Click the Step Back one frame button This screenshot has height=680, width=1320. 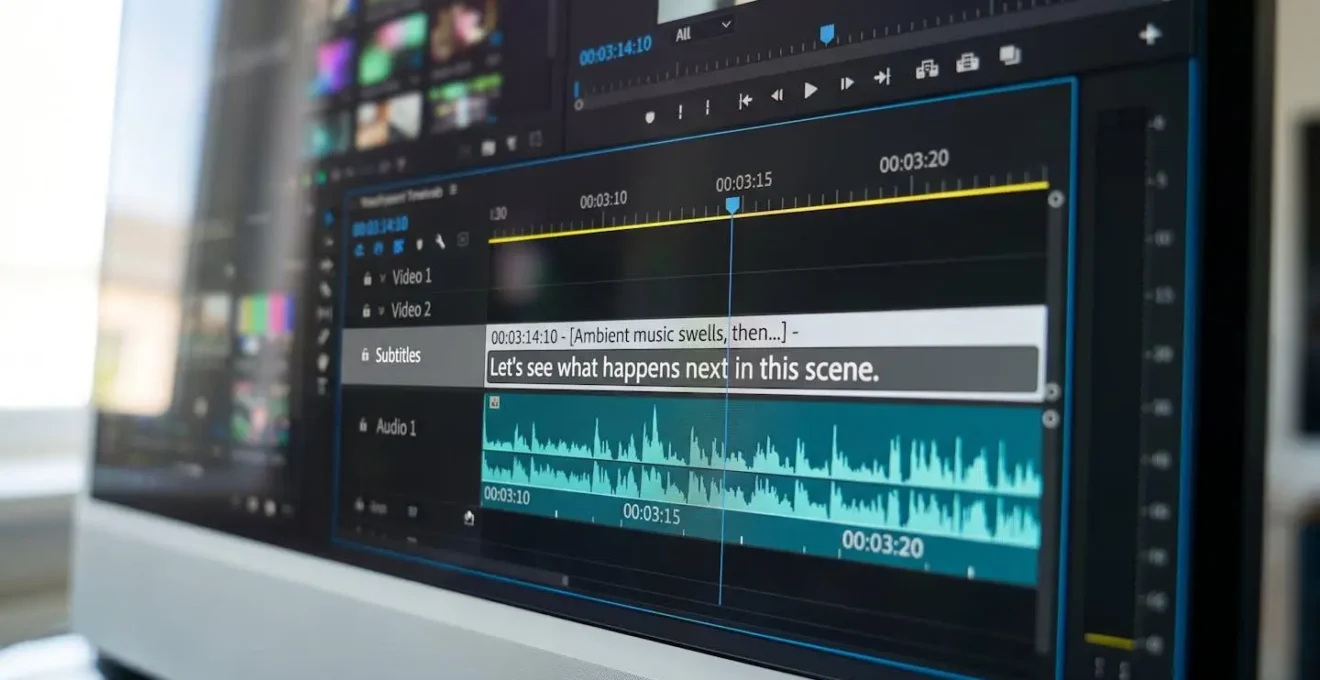pos(776,96)
